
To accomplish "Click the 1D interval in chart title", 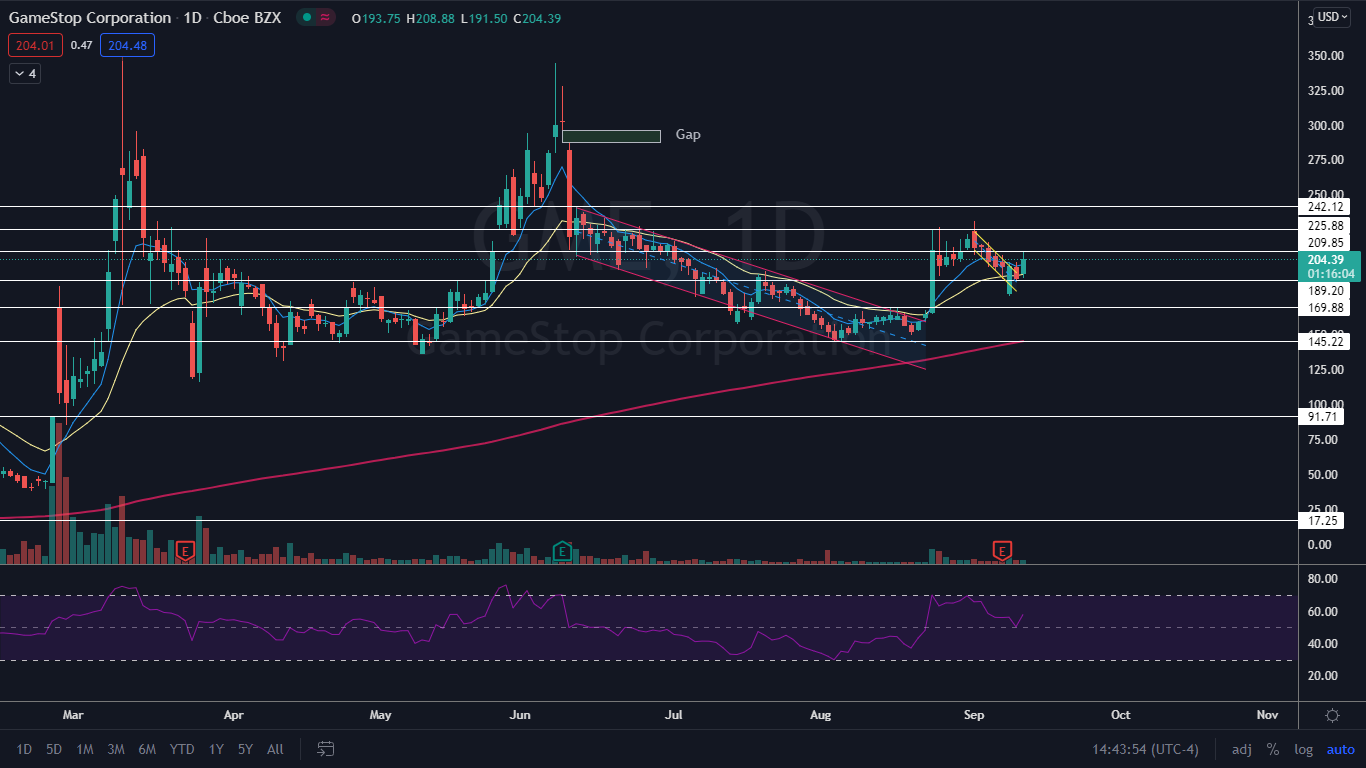I will point(194,18).
